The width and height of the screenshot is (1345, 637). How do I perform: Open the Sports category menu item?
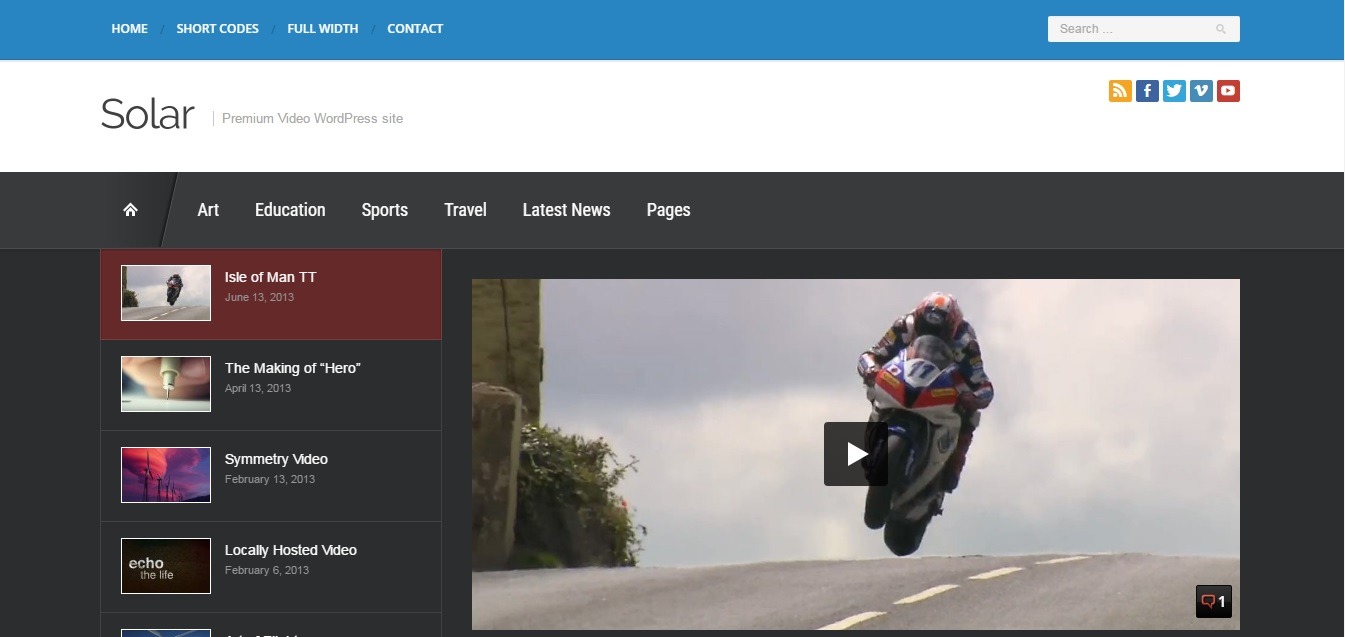(384, 210)
